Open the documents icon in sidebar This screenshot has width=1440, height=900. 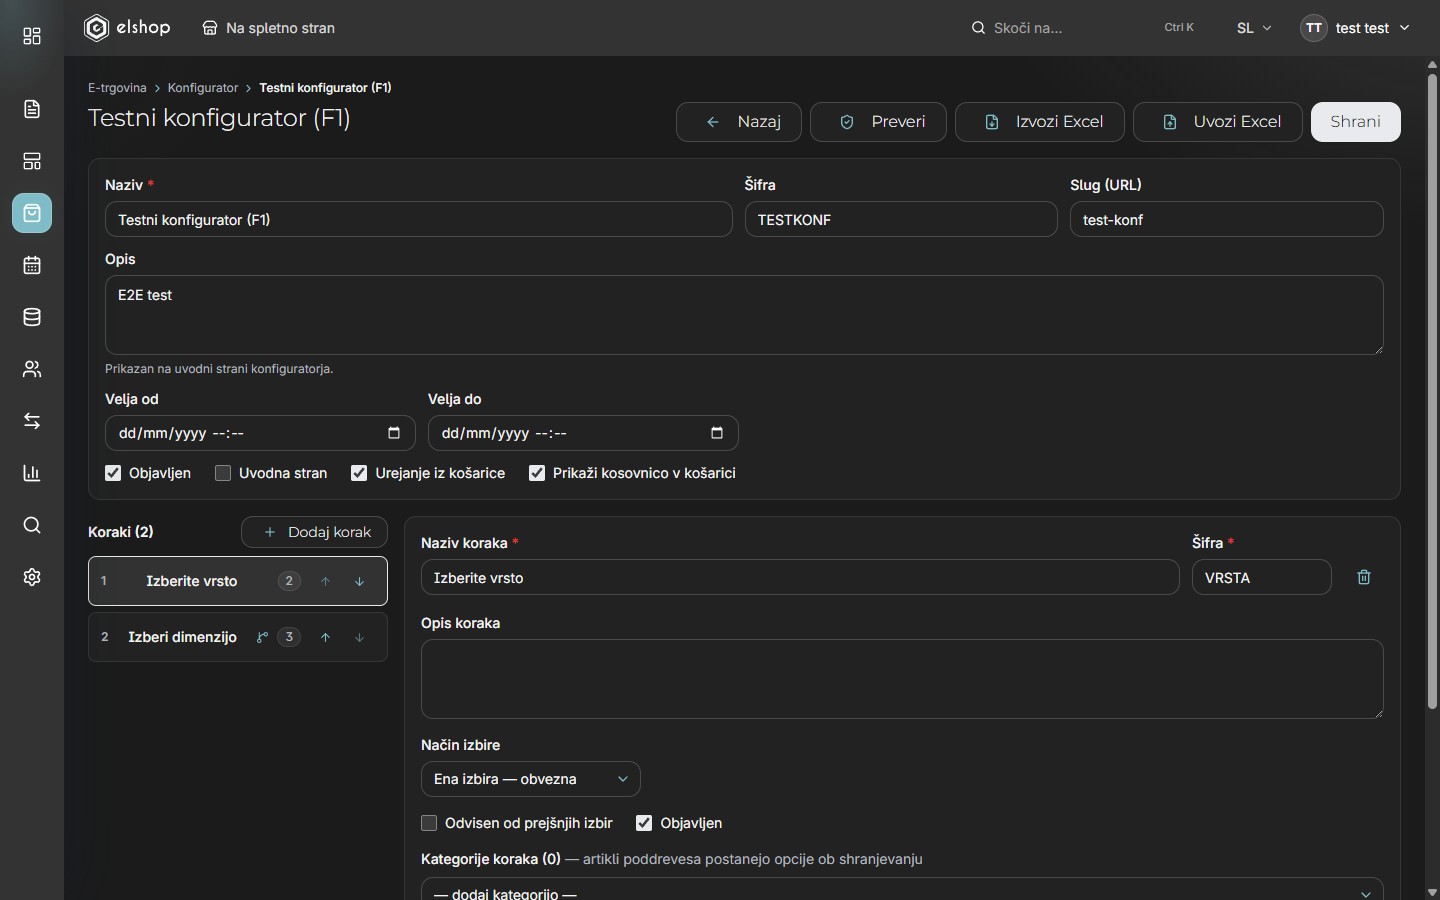pos(32,109)
